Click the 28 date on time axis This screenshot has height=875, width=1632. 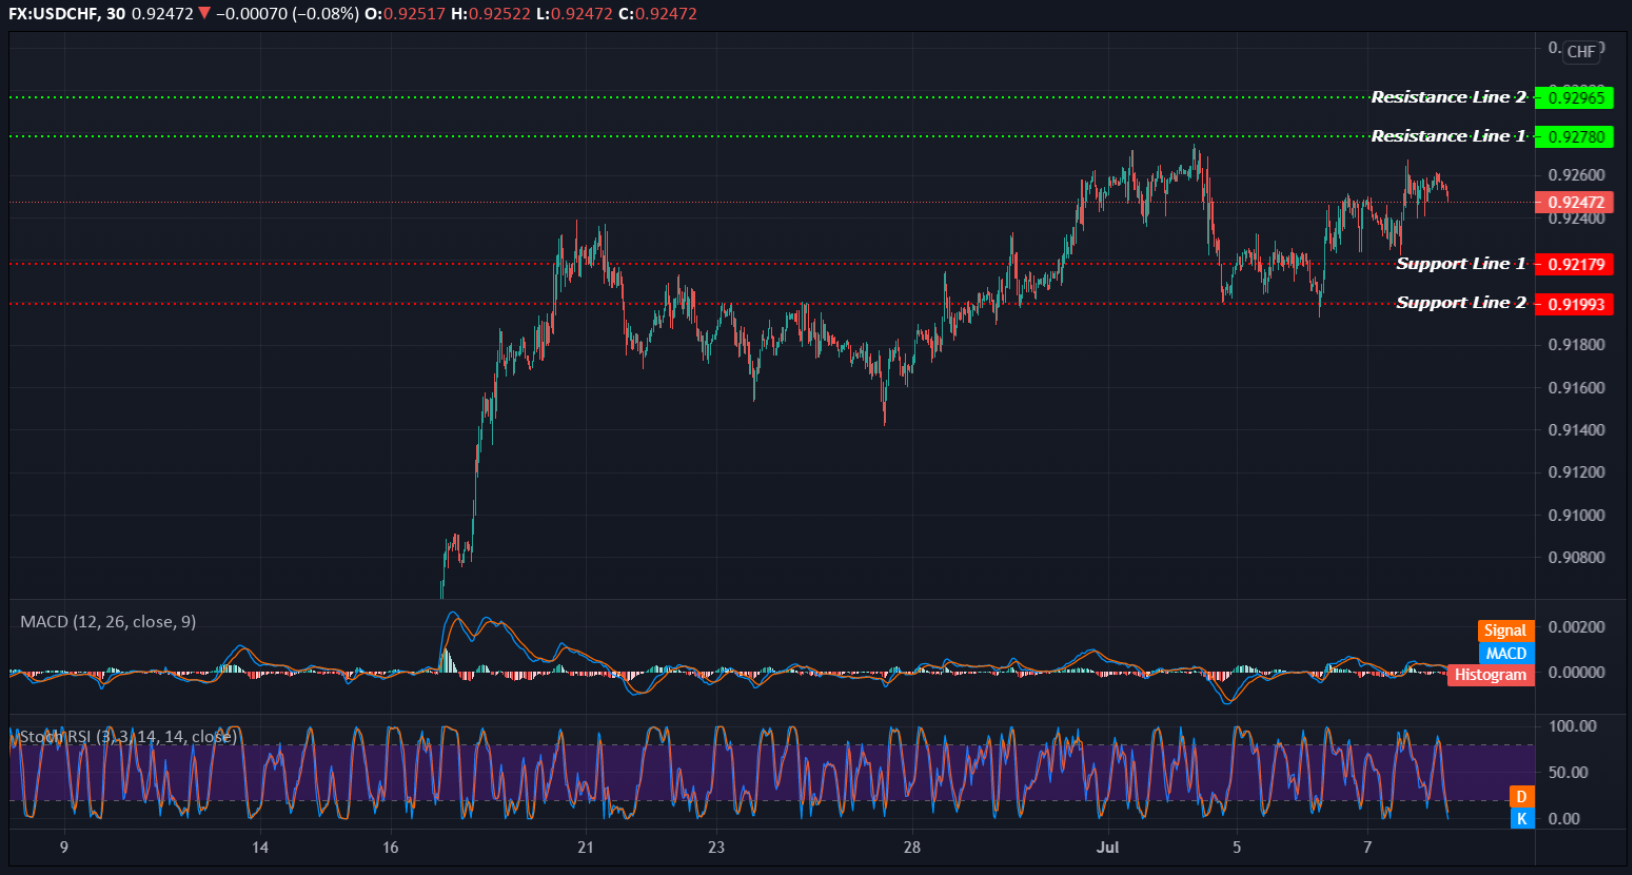[912, 847]
